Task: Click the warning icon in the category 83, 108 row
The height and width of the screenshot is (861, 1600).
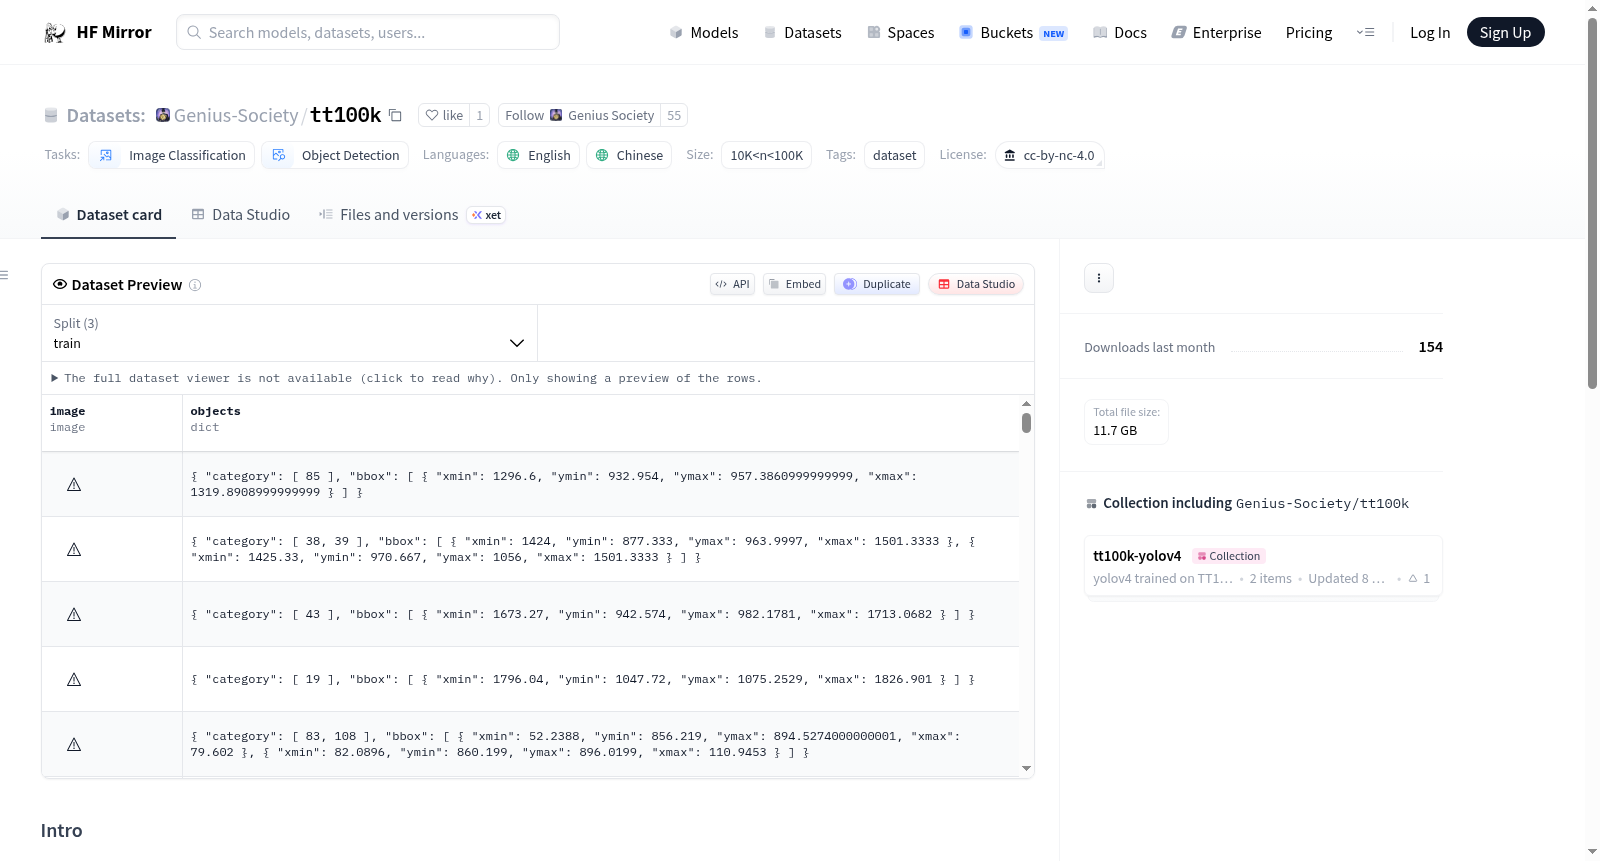Action: pyautogui.click(x=74, y=744)
